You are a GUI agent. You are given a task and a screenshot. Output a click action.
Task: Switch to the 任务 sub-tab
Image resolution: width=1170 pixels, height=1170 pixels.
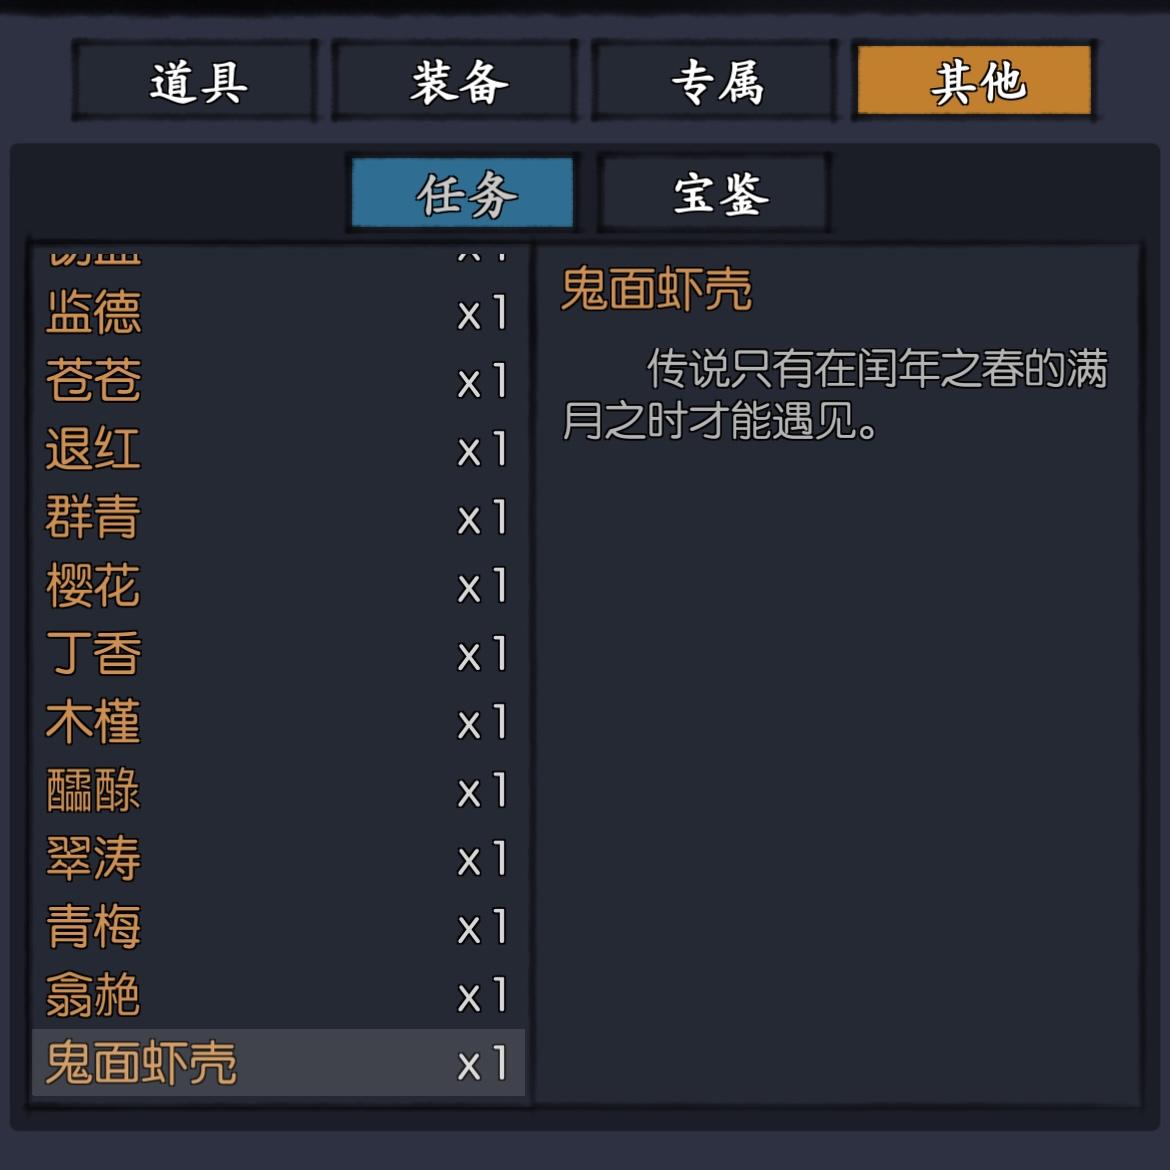click(x=463, y=193)
